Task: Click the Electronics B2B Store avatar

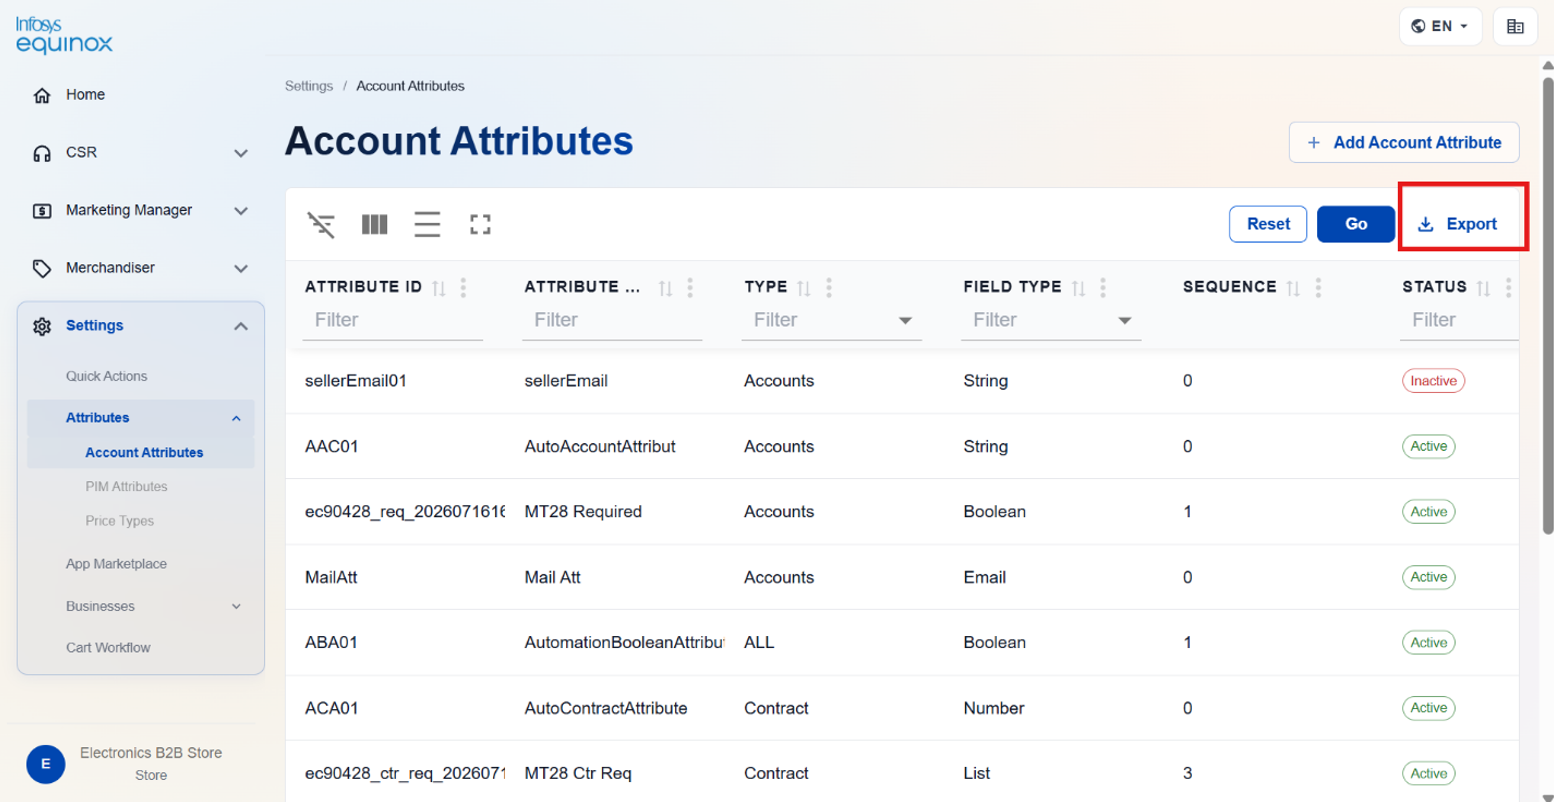Action: click(46, 764)
